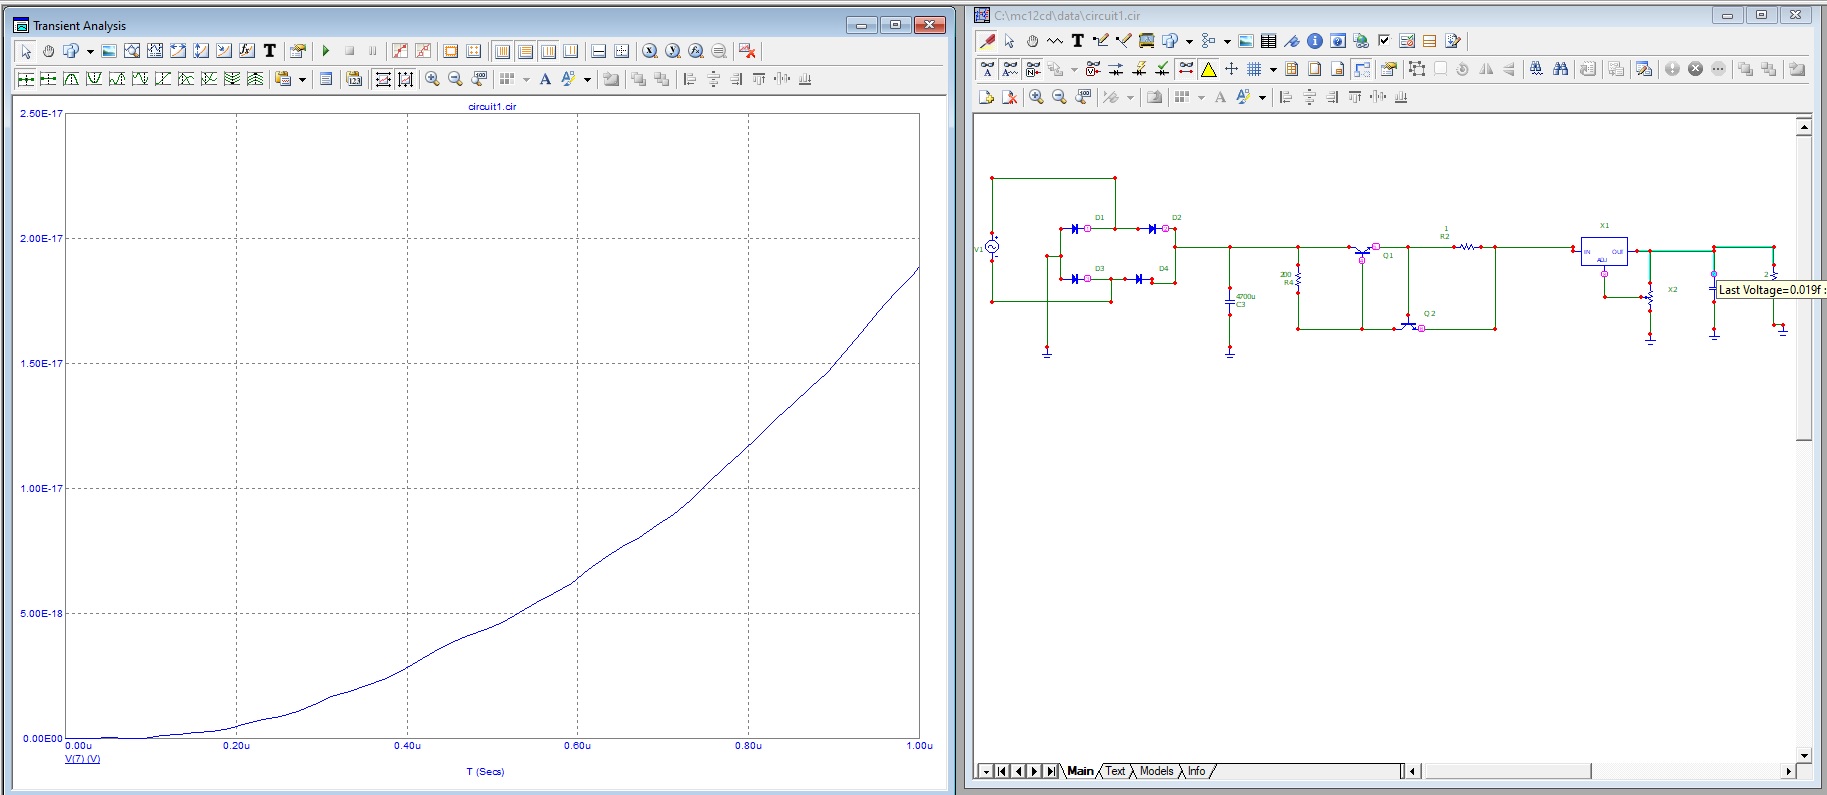Open the text color dropdown in analysis toolbar

click(587, 80)
